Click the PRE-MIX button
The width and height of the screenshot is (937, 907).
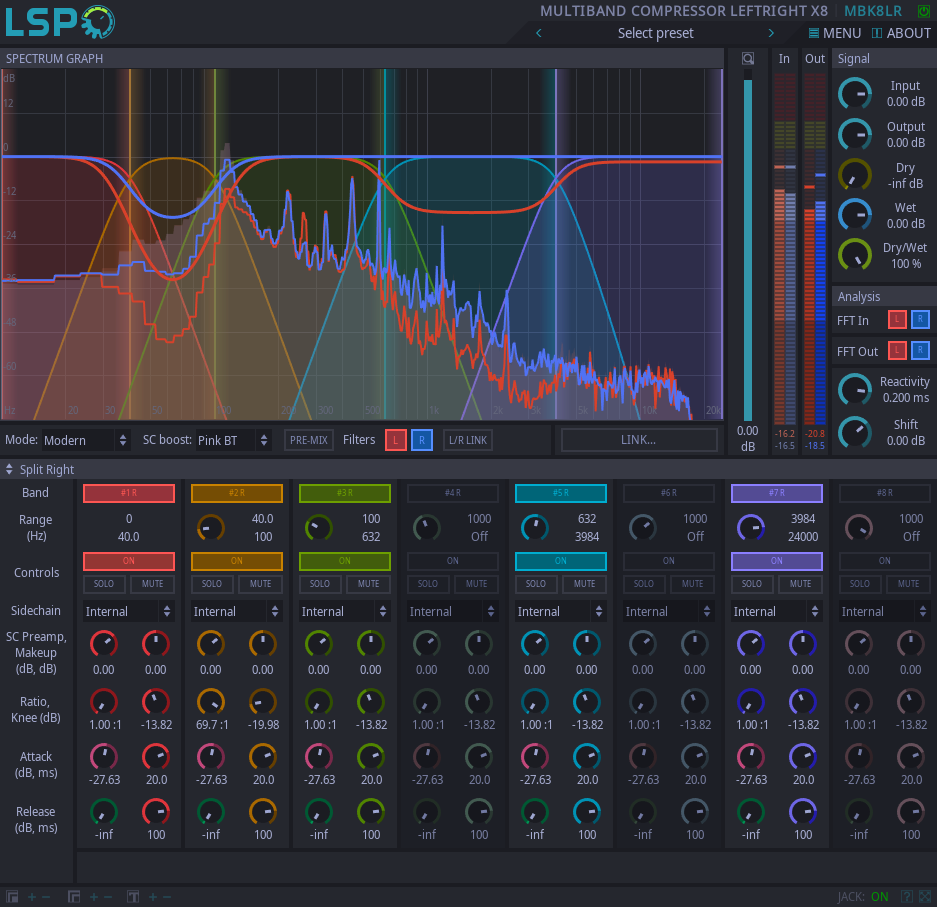tap(309, 440)
